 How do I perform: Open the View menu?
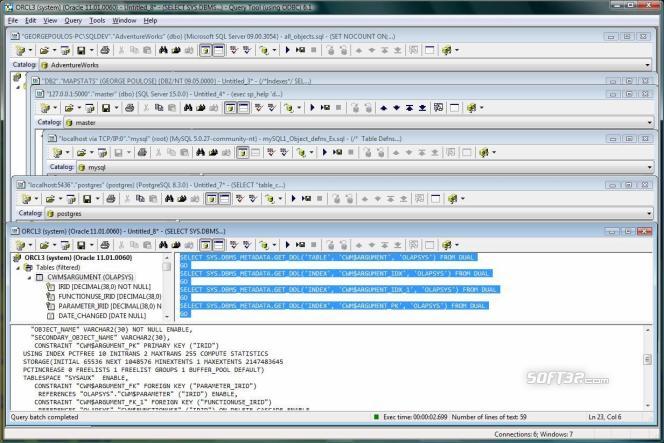[x=50, y=20]
